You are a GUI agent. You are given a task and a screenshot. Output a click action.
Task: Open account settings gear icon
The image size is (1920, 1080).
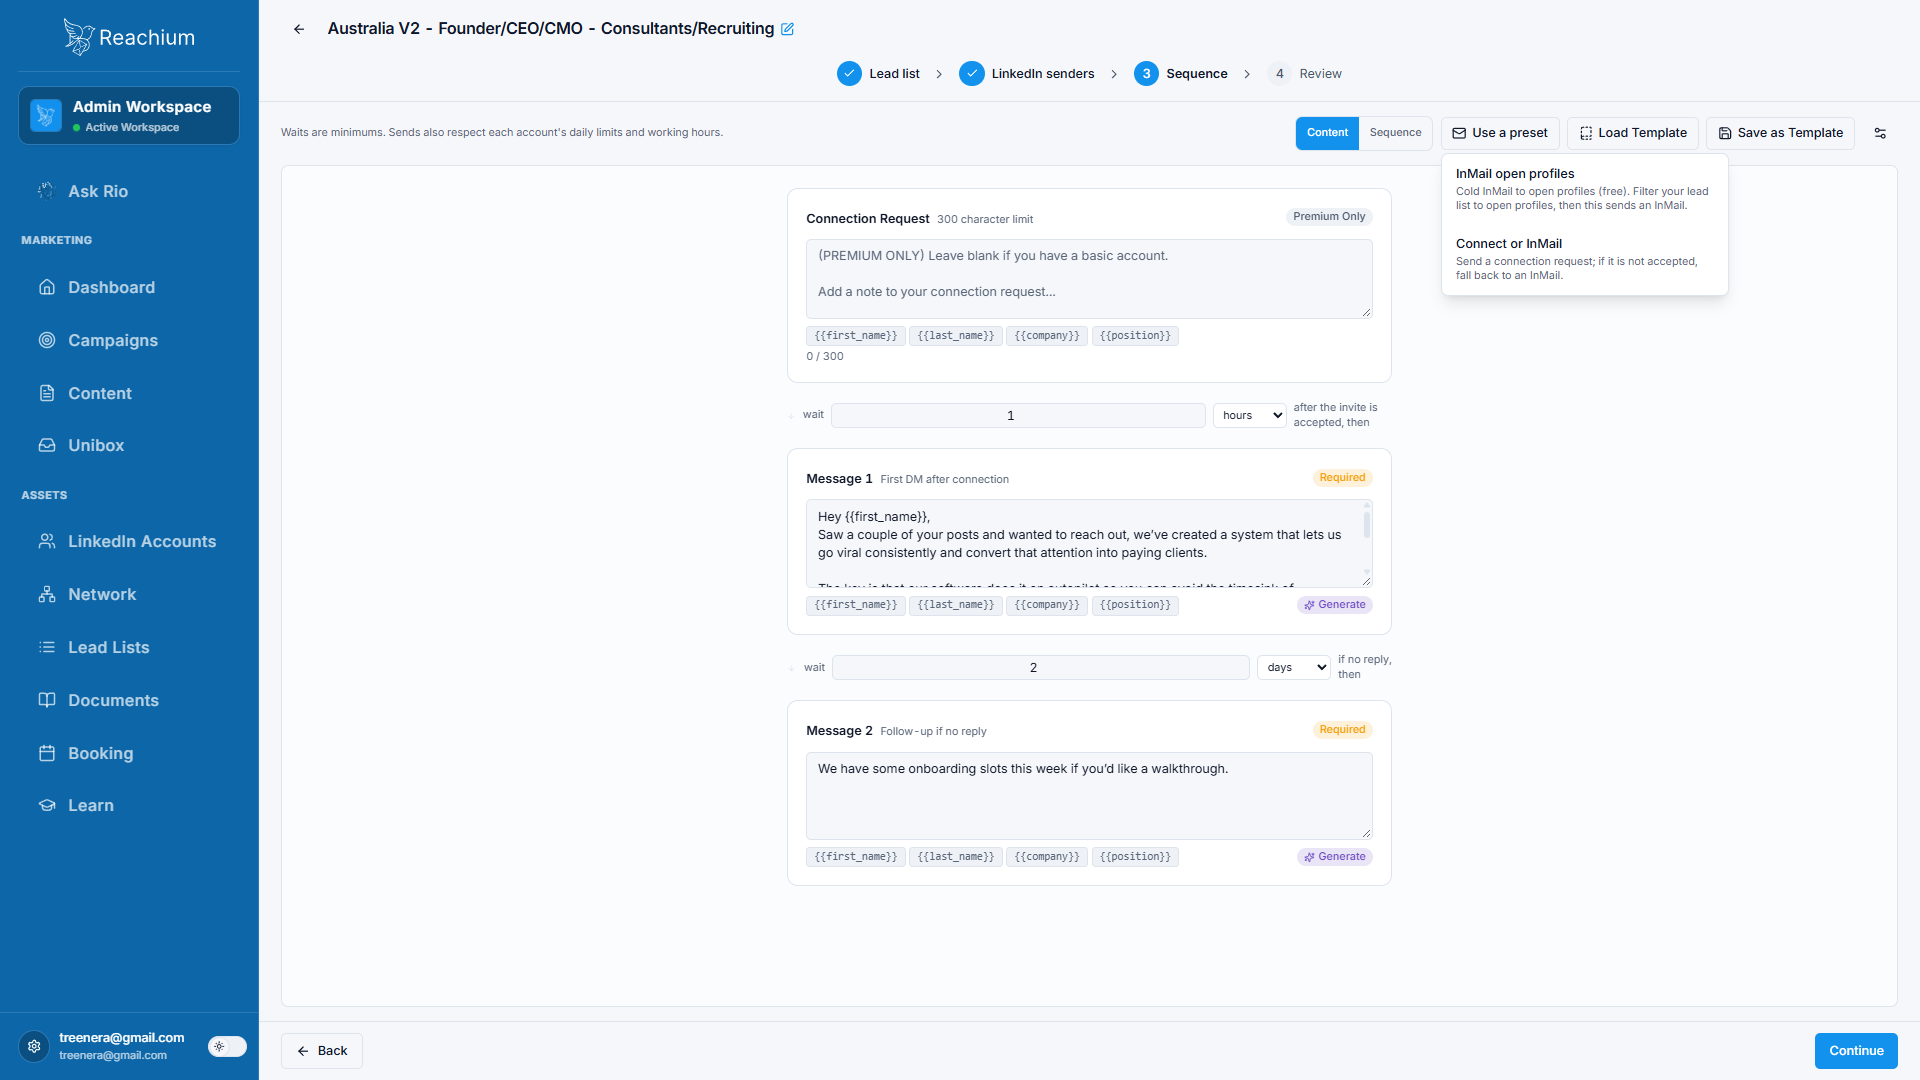34,1046
